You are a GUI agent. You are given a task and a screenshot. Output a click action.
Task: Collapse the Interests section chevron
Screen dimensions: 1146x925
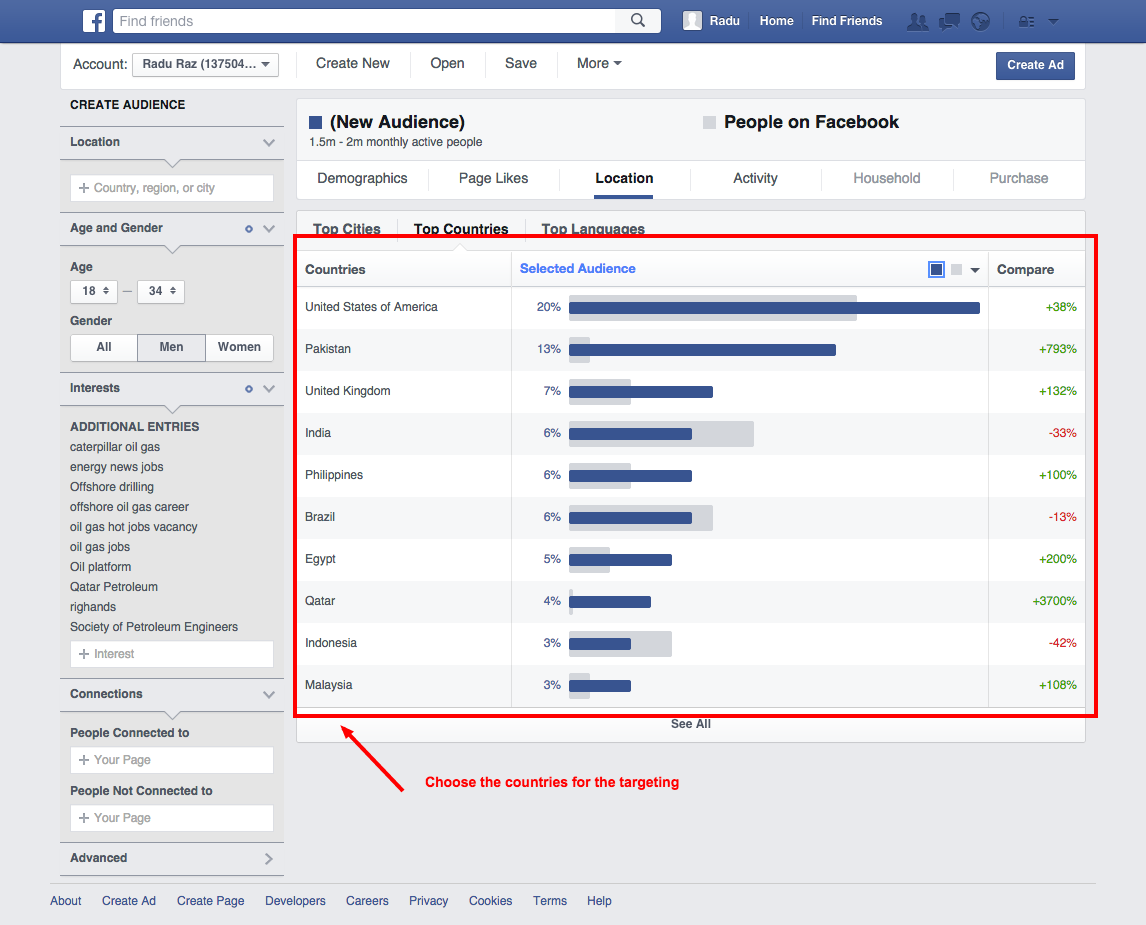269,389
